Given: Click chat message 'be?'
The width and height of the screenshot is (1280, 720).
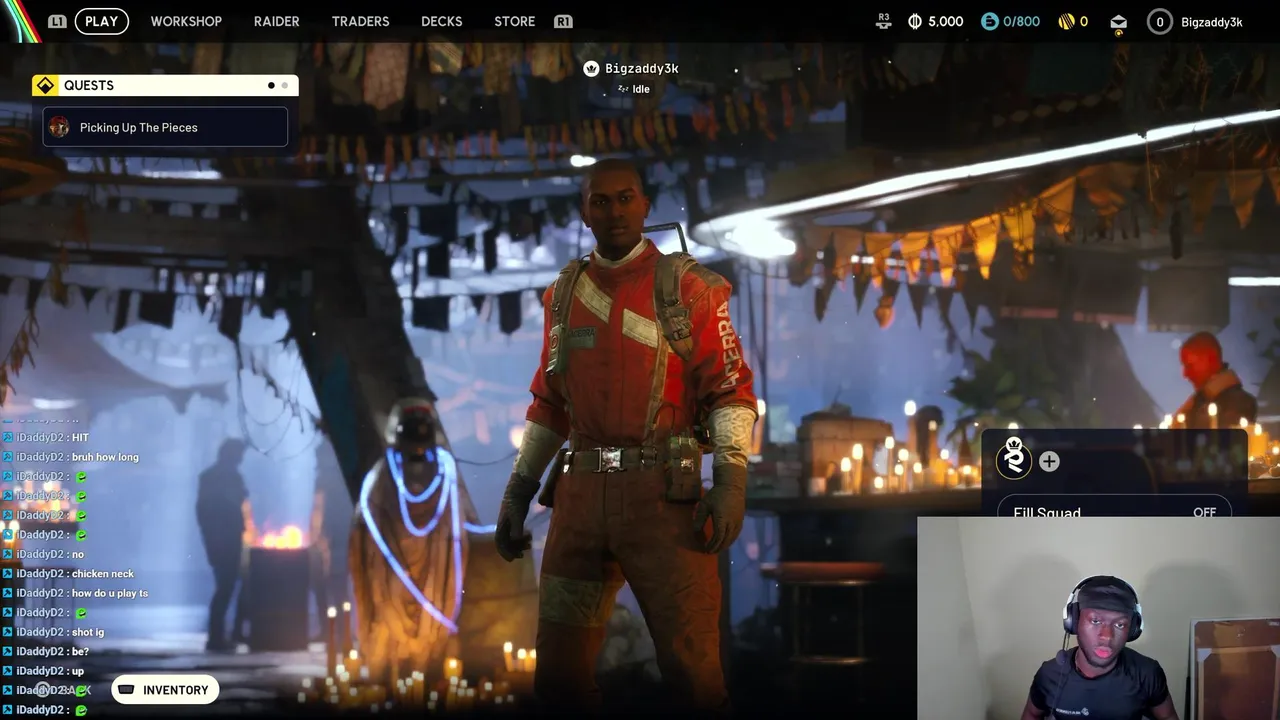Looking at the screenshot, I should 80,652.
